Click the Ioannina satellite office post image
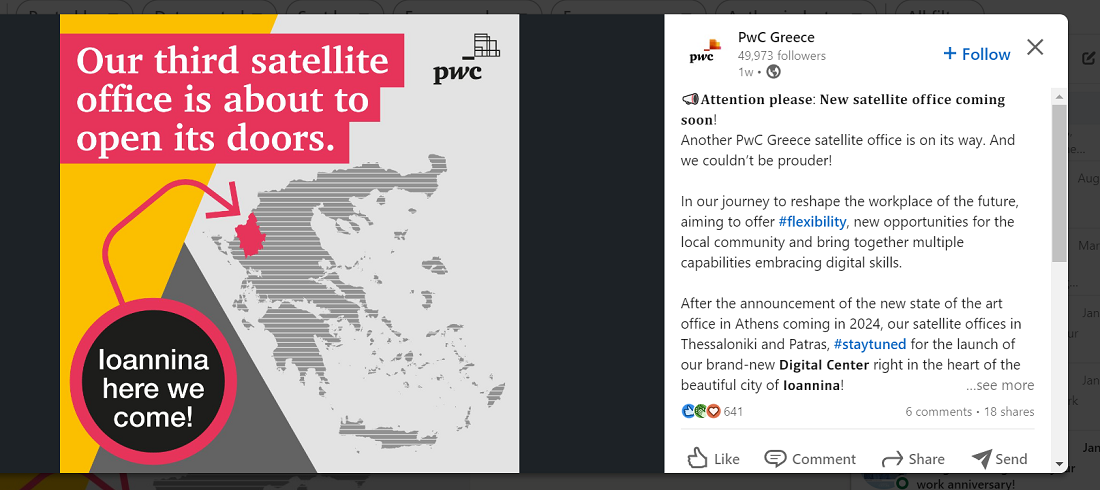Image resolution: width=1100 pixels, height=490 pixels. (x=289, y=243)
